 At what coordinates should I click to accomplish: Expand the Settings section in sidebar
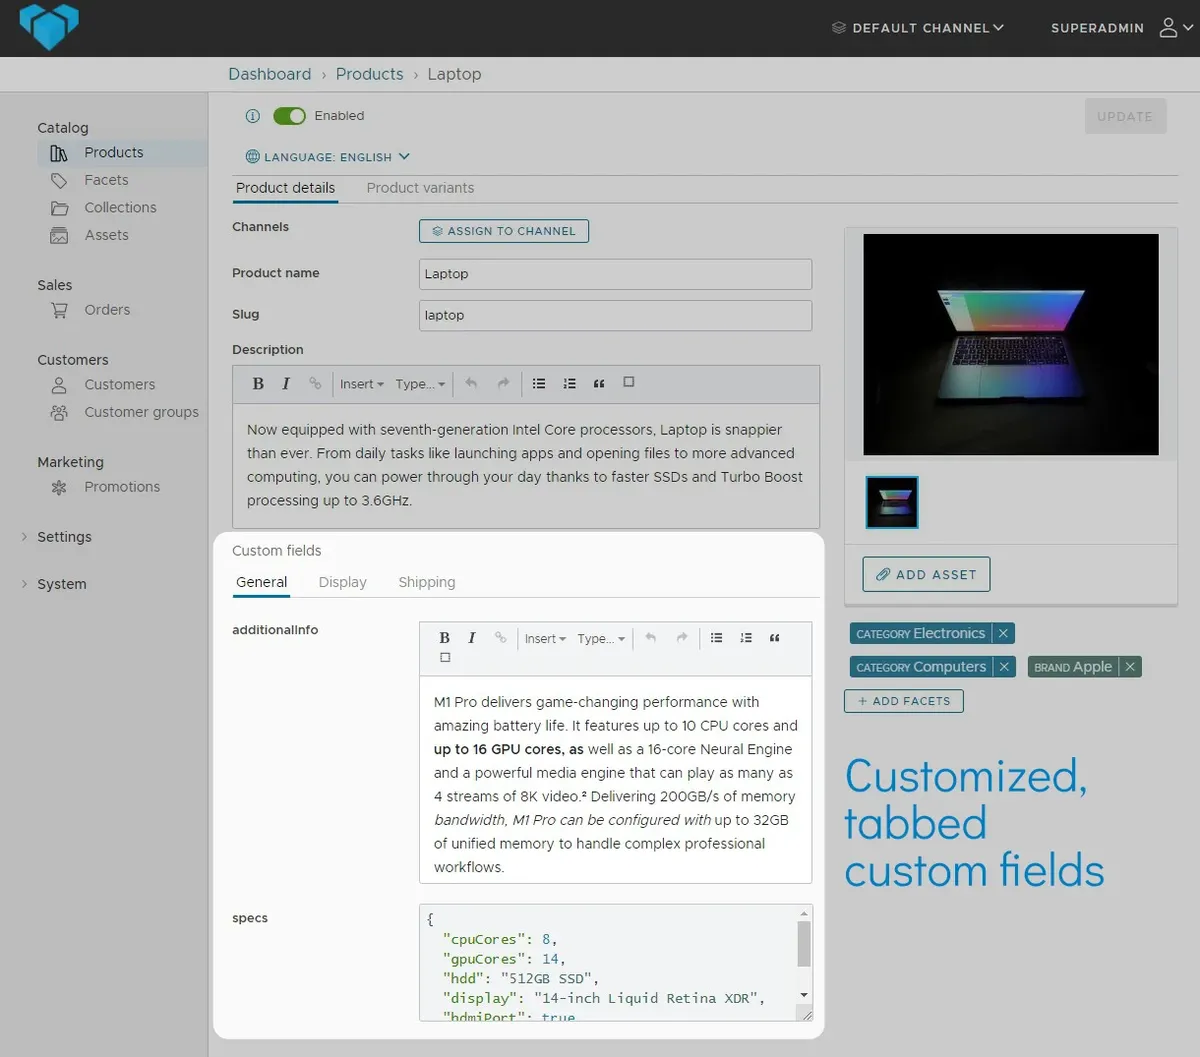64,537
